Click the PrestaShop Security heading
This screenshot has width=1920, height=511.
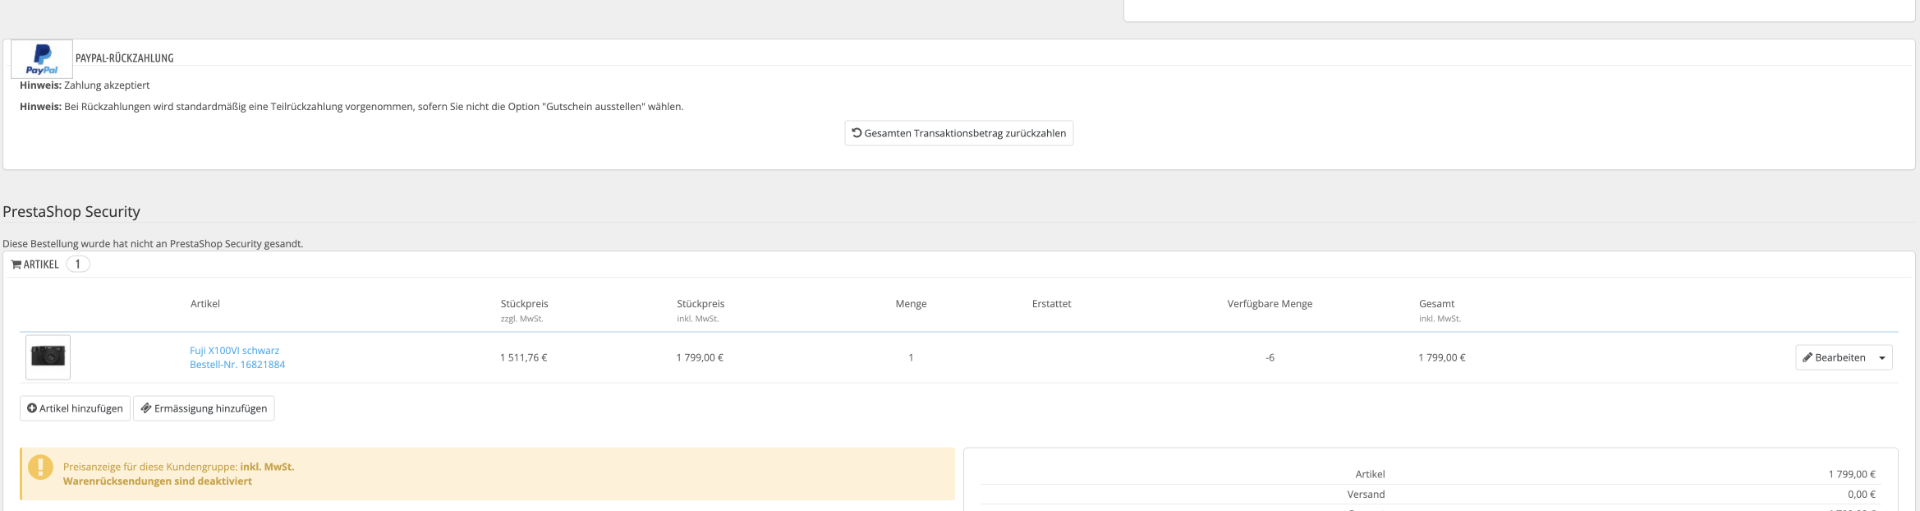coord(71,212)
